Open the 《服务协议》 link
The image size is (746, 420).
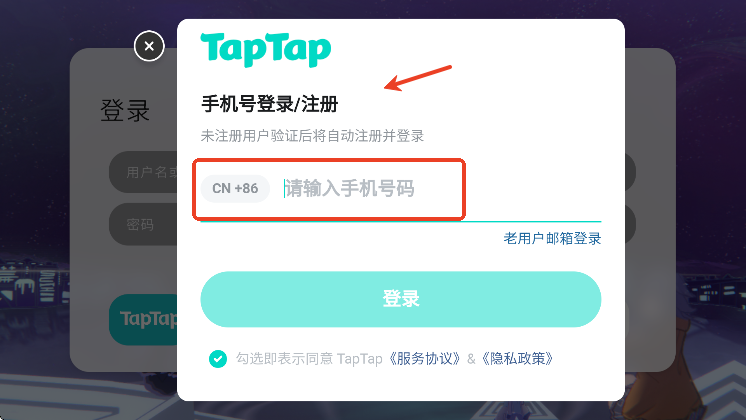point(424,358)
